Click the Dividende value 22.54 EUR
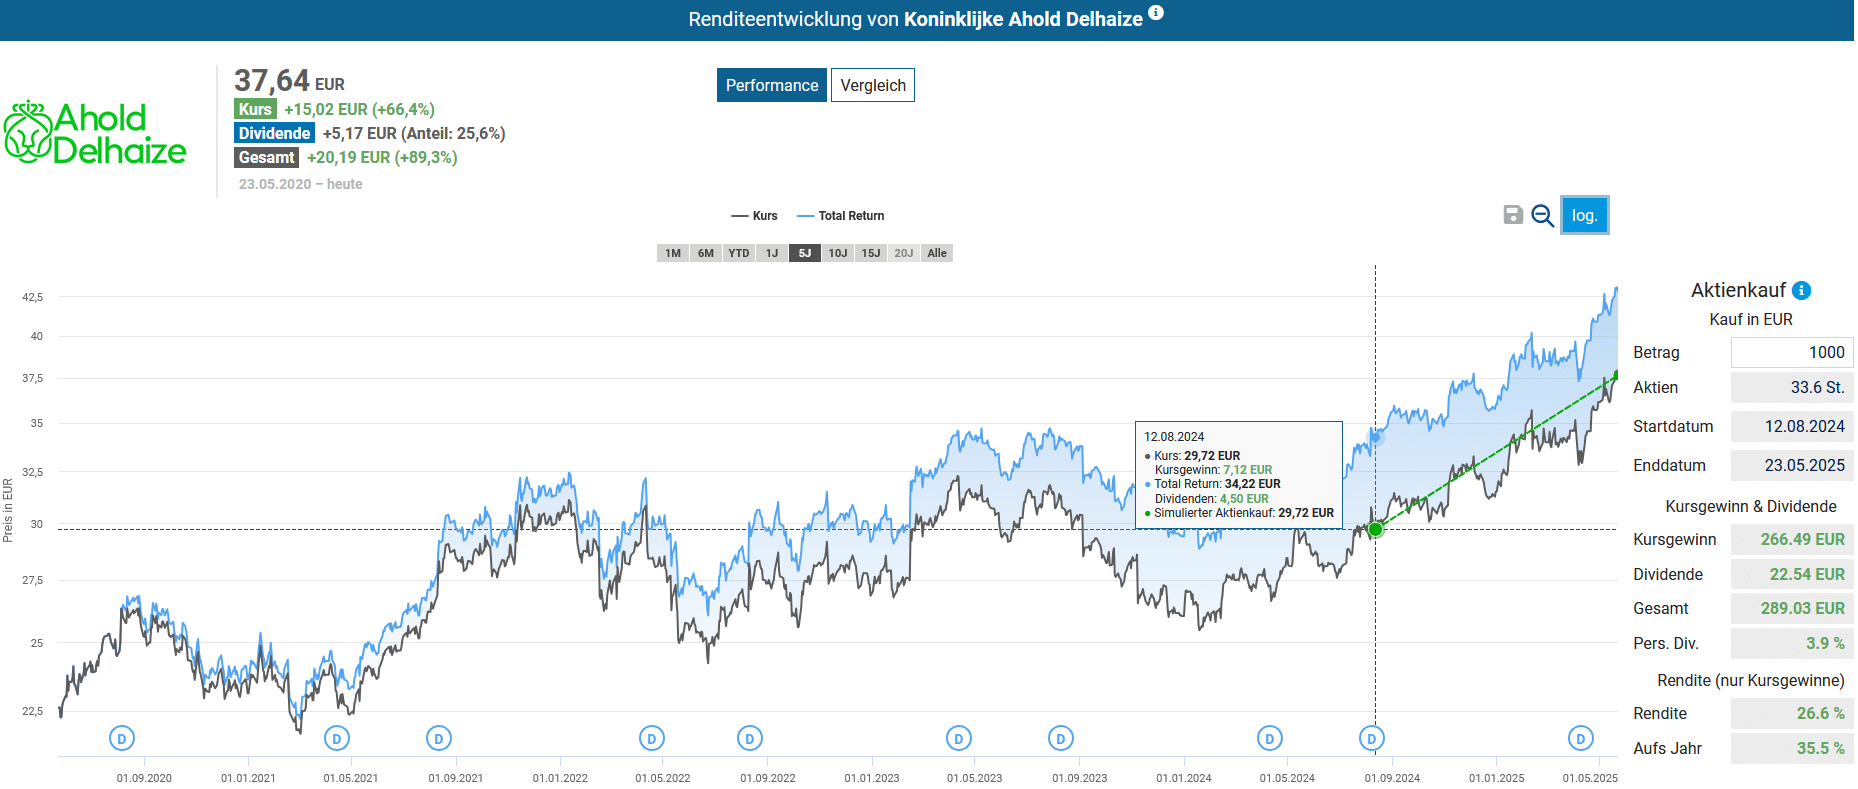Image resolution: width=1858 pixels, height=789 pixels. [x=1792, y=574]
